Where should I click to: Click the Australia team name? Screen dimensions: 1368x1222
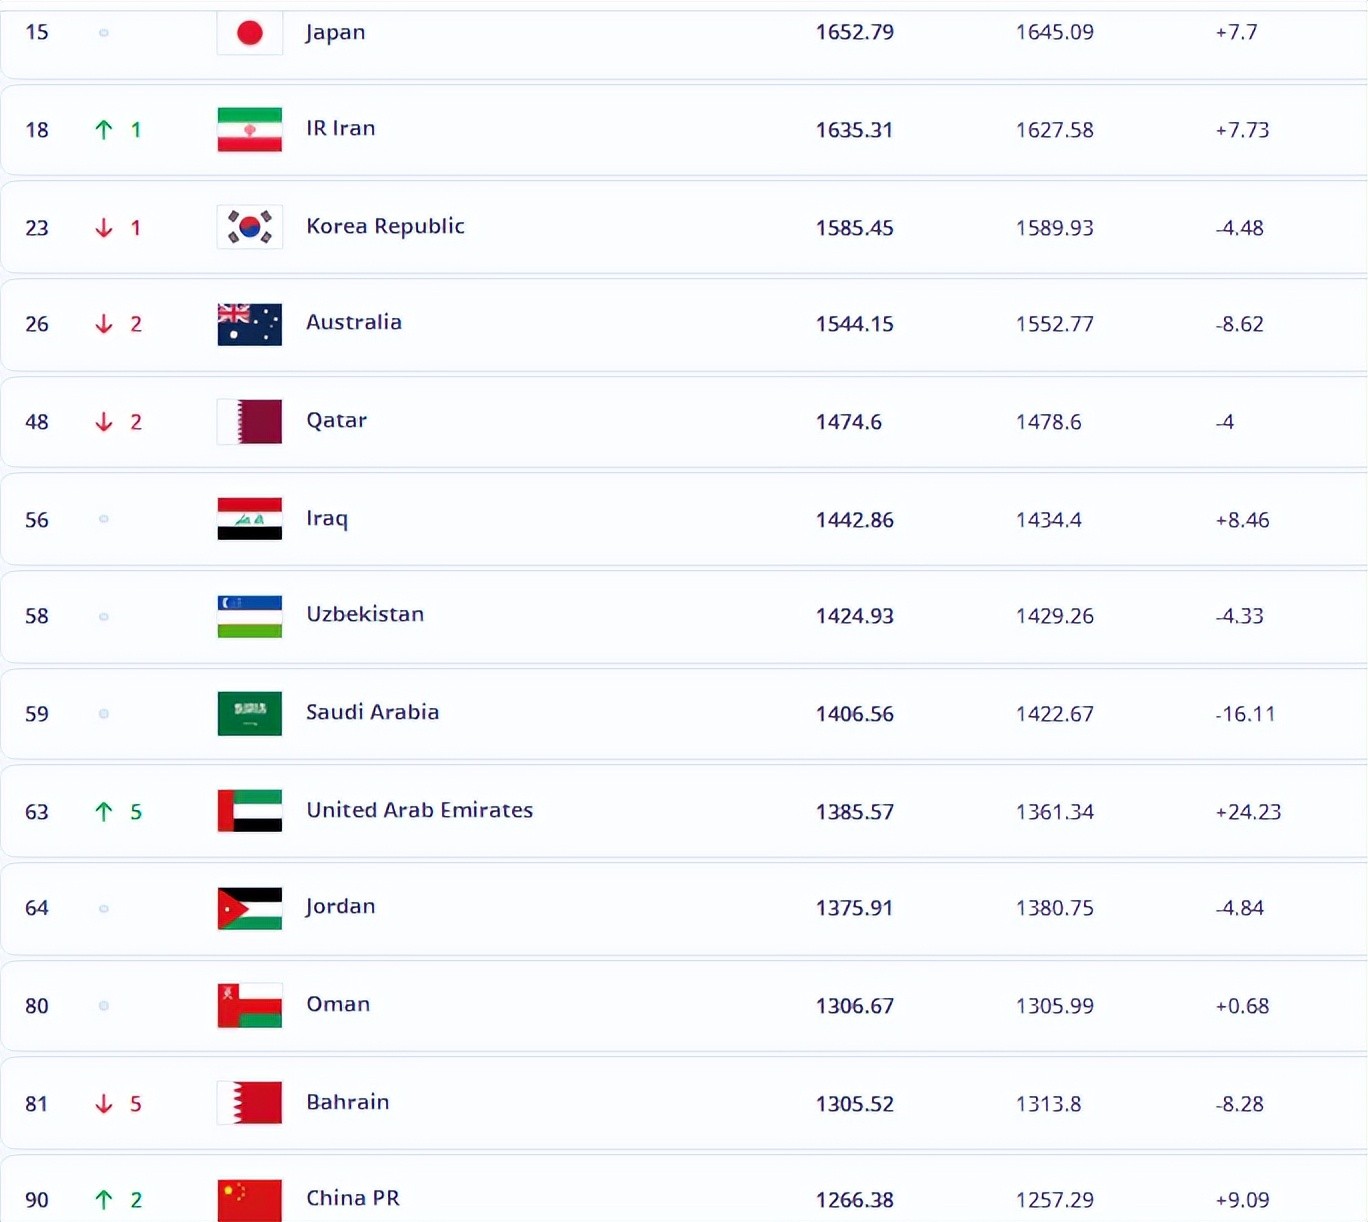(354, 322)
